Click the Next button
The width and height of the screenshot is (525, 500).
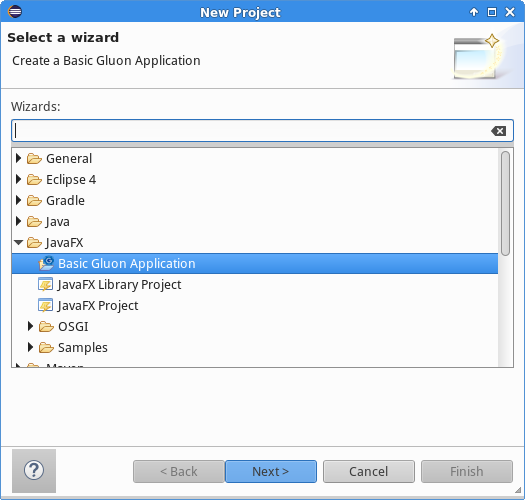click(271, 472)
